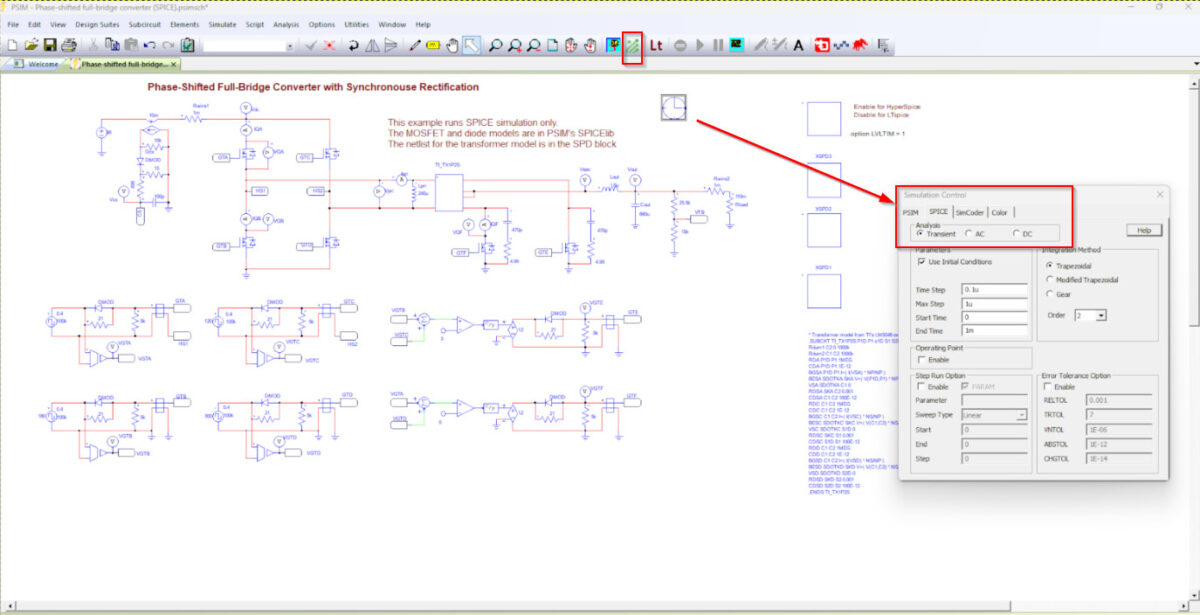Image resolution: width=1200 pixels, height=615 pixels.
Task: Toggle the Use Initial Conditions checkbox
Action: click(921, 262)
